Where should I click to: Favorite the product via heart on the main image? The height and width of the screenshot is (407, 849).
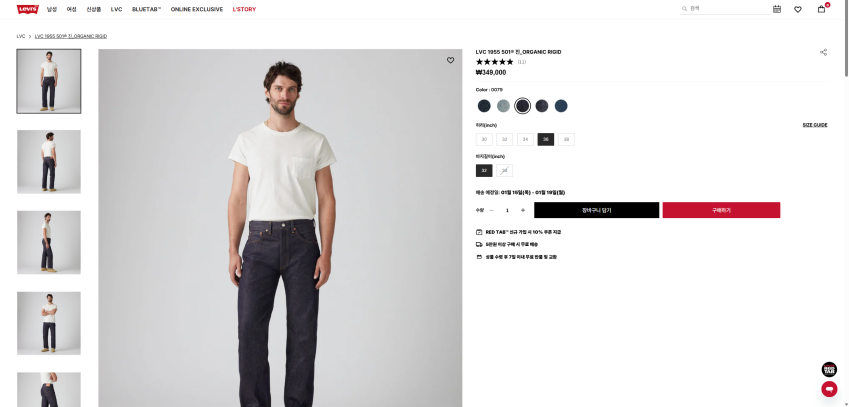click(450, 60)
